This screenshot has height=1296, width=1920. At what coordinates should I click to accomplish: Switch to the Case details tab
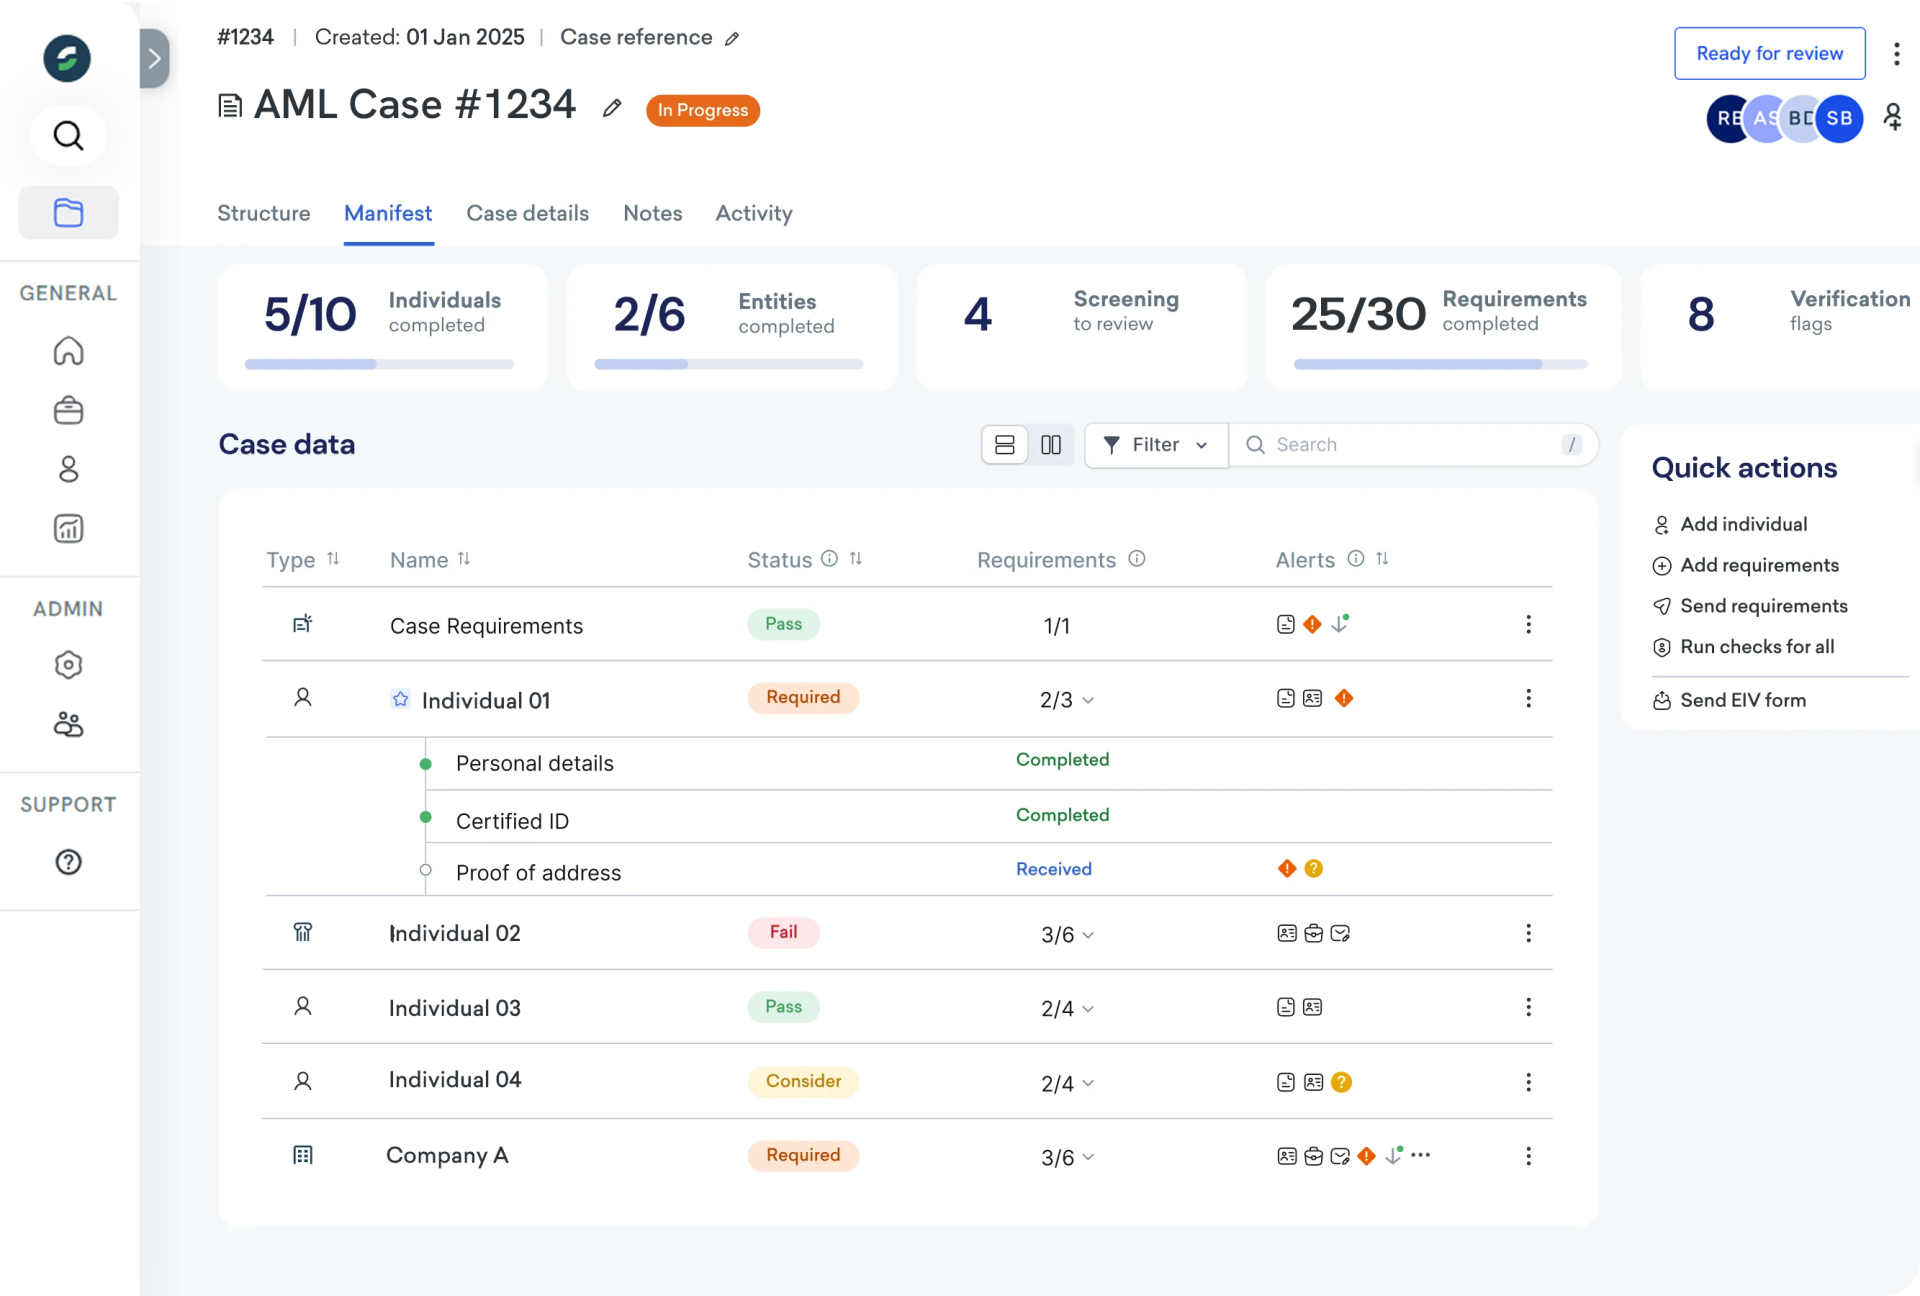tap(527, 213)
